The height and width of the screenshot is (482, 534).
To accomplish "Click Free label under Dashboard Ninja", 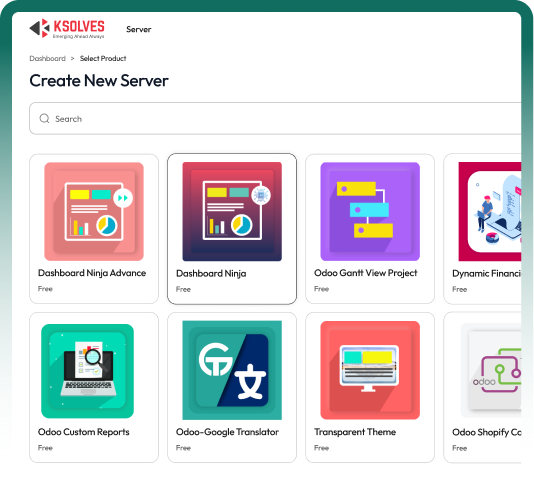I will coord(183,289).
